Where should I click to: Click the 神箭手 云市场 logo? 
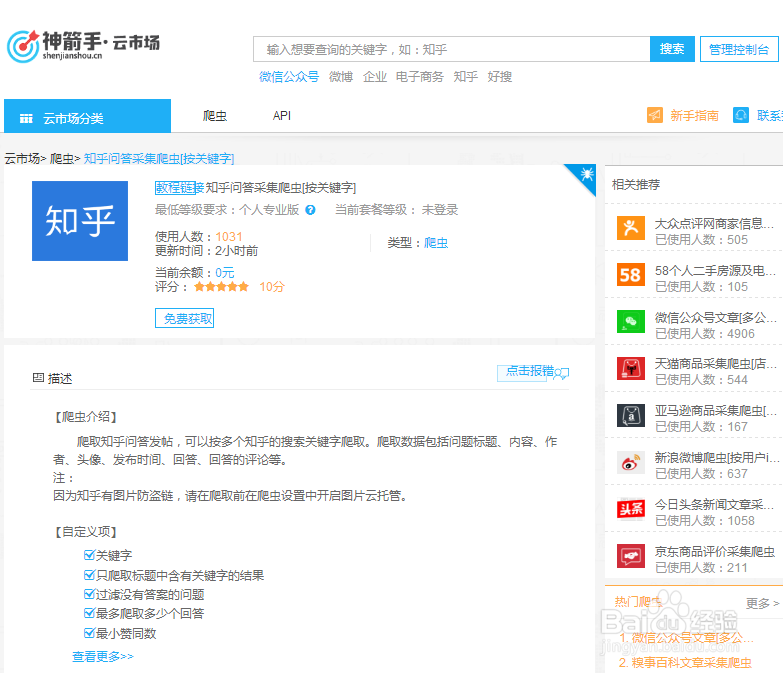[x=83, y=46]
